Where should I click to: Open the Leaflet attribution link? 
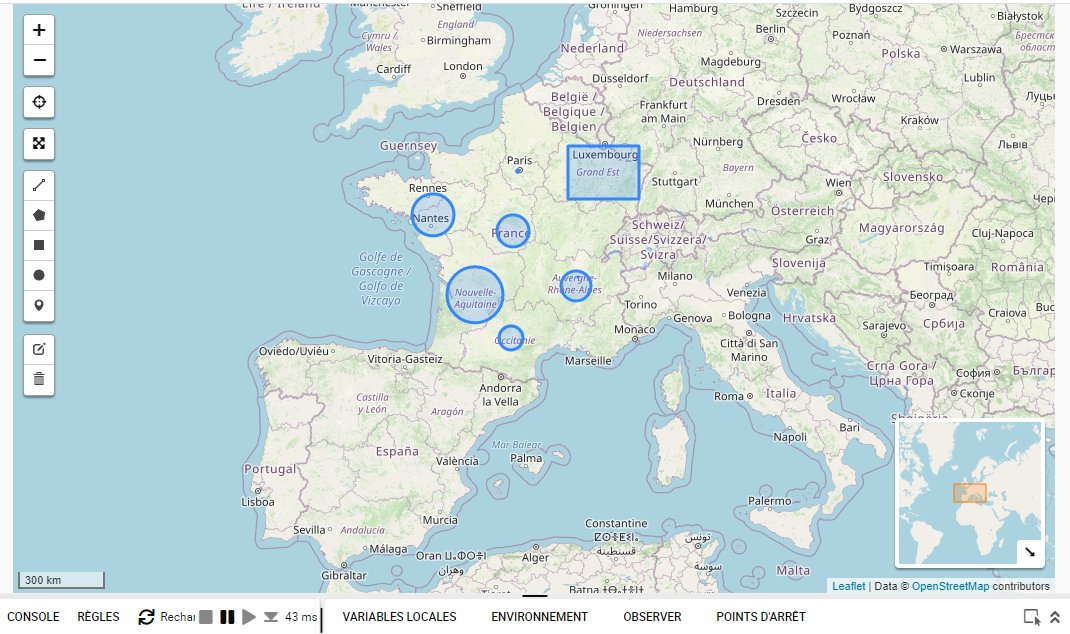pyautogui.click(x=848, y=586)
